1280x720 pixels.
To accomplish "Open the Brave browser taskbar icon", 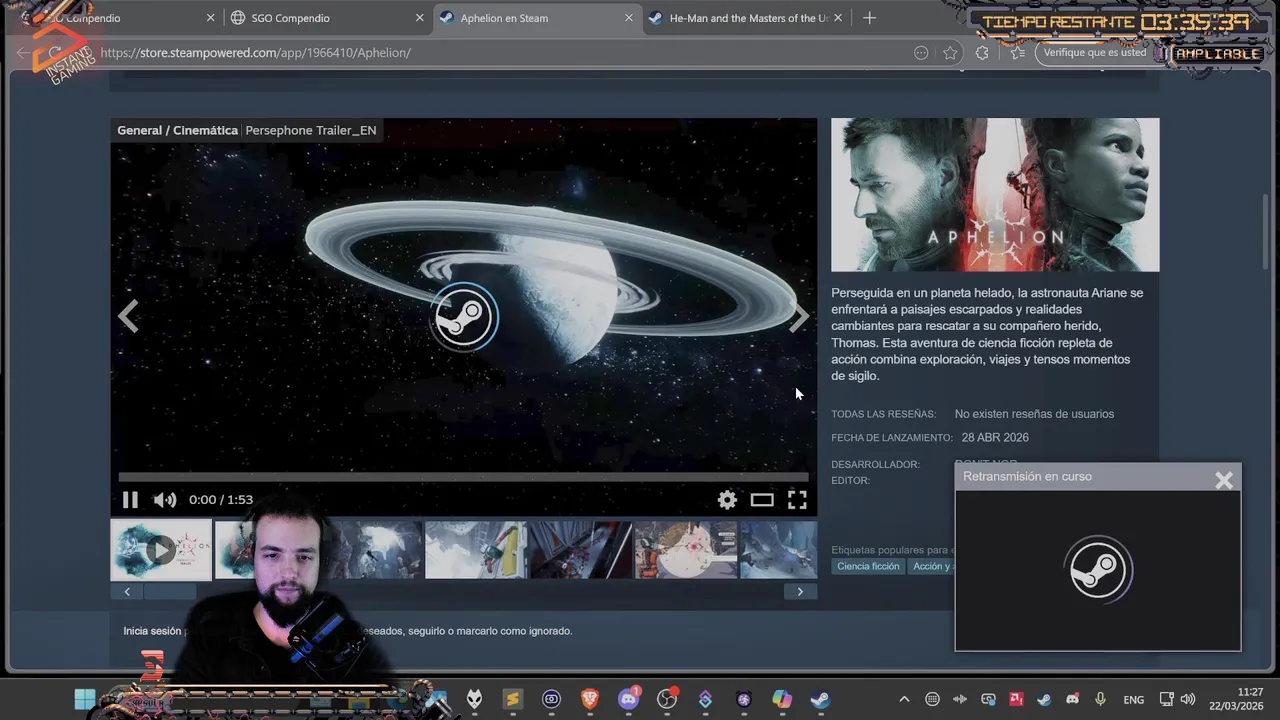I will click(589, 700).
